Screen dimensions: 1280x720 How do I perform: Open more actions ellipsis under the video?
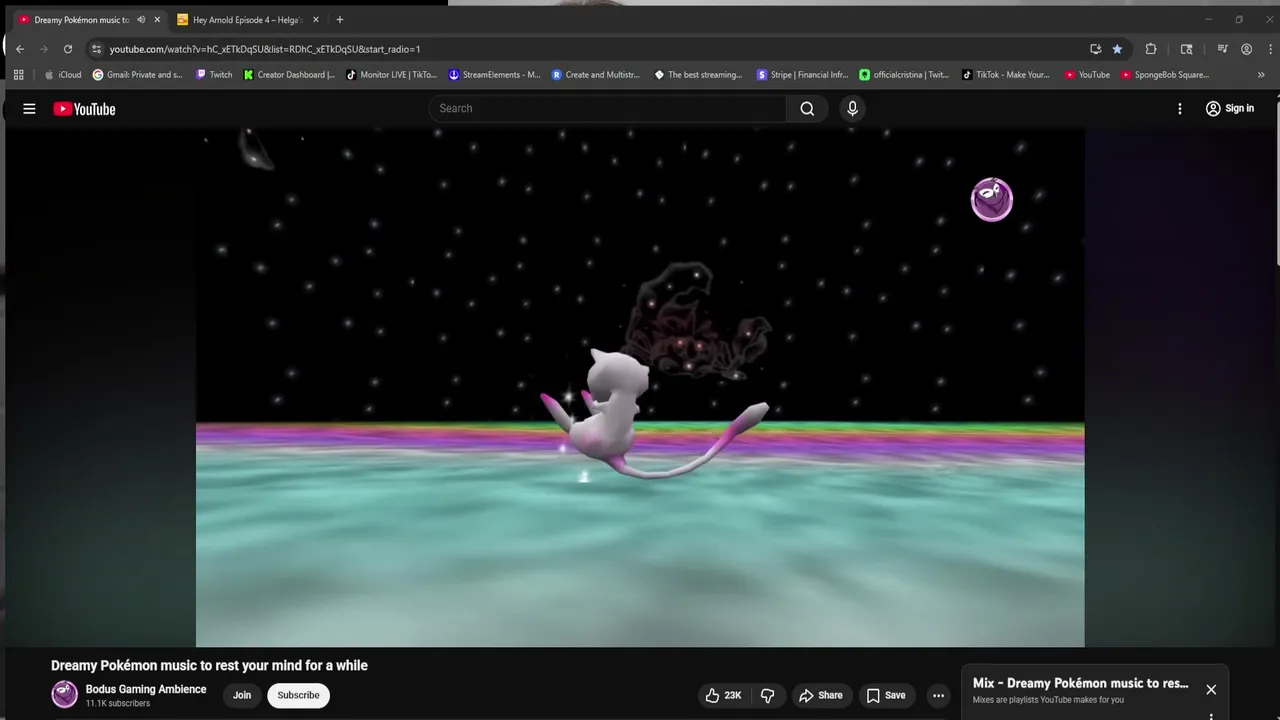(938, 695)
